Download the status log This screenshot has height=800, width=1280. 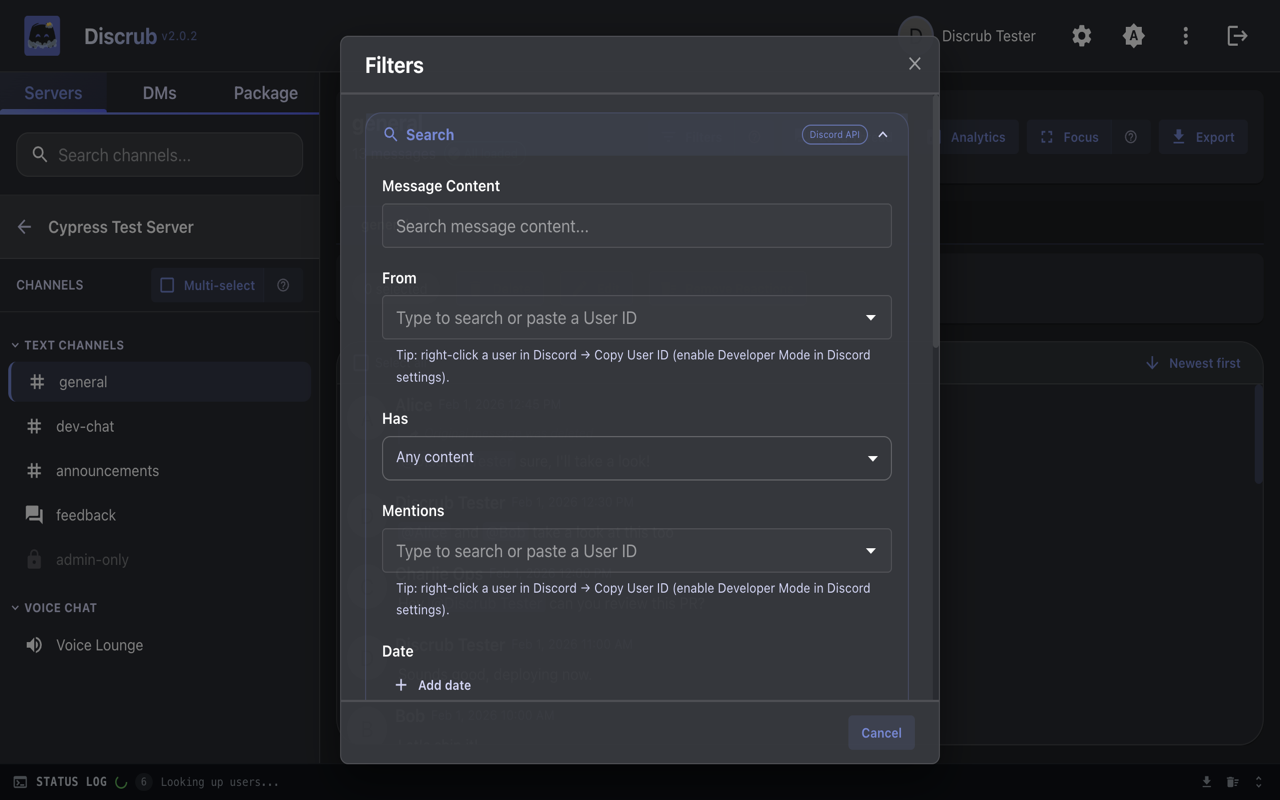click(1206, 782)
